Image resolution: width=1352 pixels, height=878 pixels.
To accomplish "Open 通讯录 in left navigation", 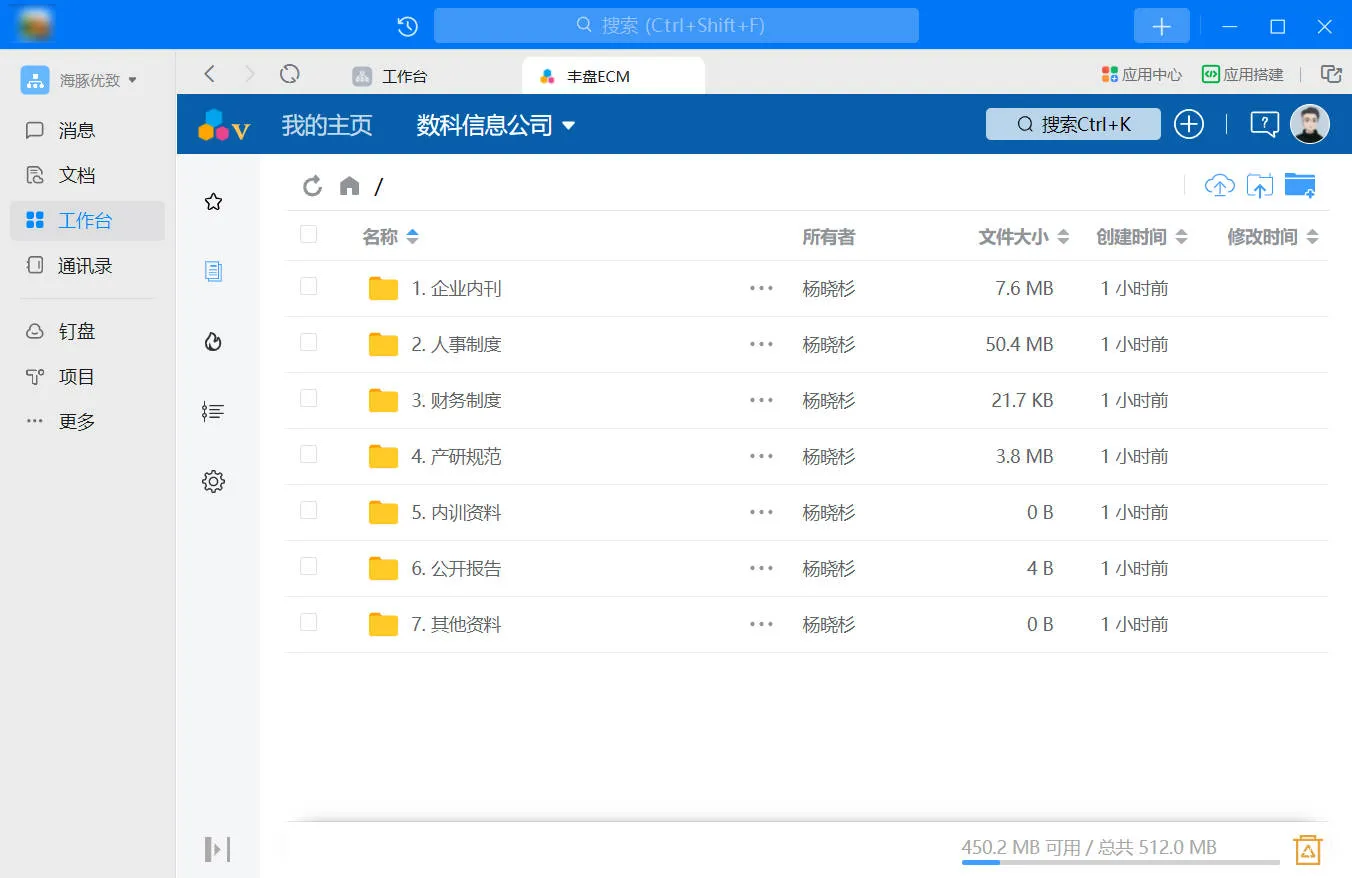I will click(87, 265).
